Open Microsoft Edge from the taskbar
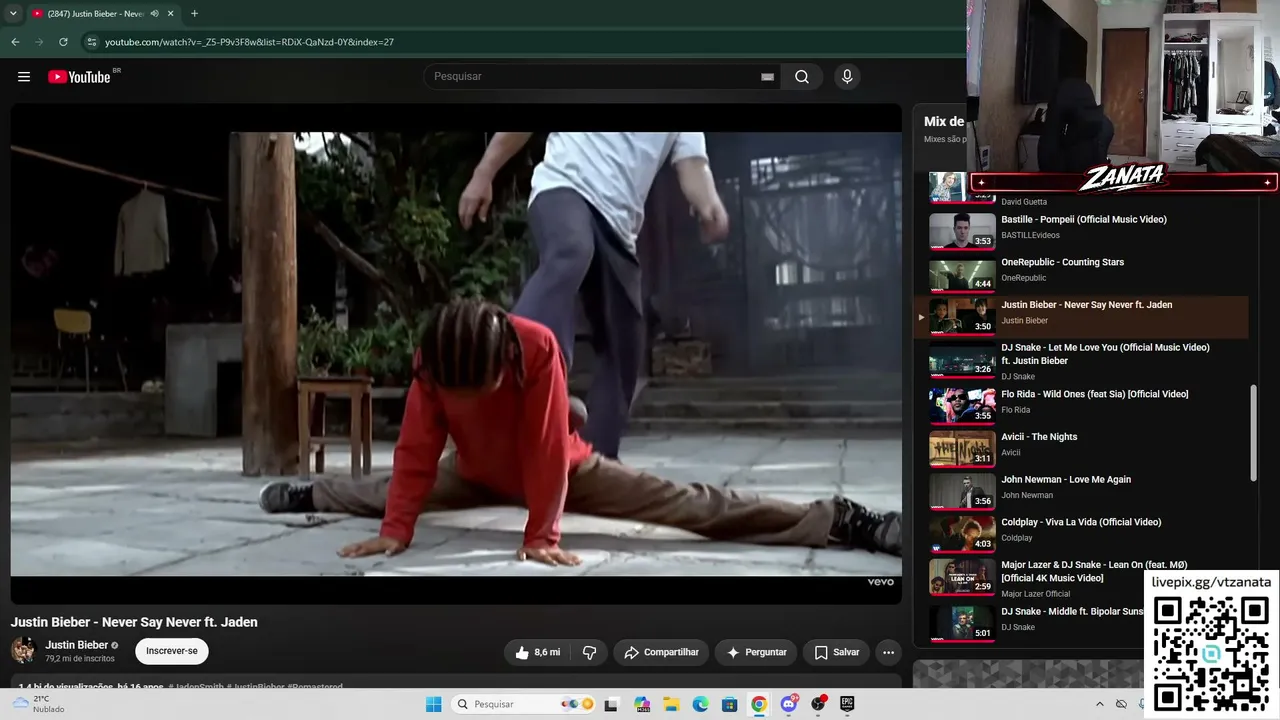Viewport: 1280px width, 720px height. pyautogui.click(x=700, y=704)
